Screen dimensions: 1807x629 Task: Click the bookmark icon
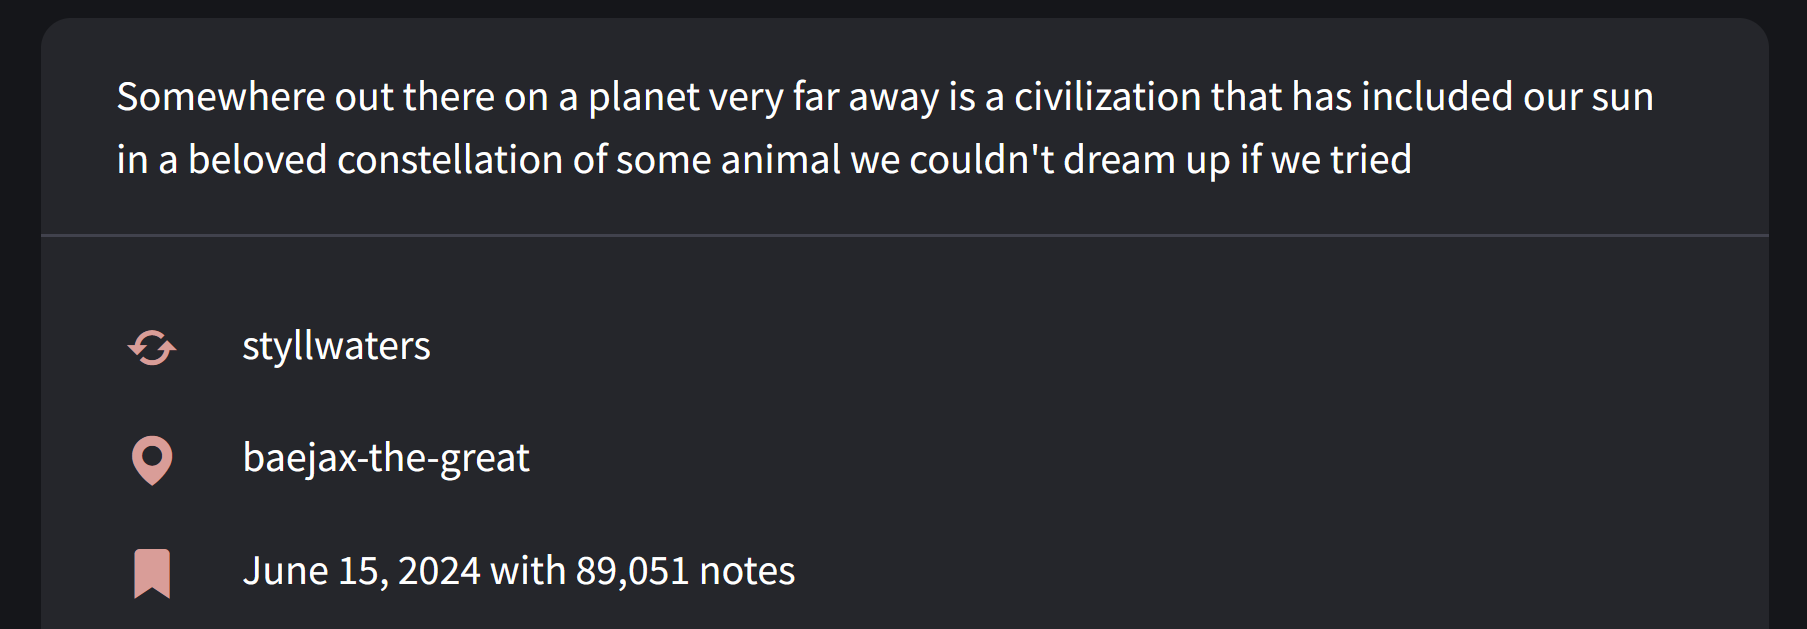point(152,572)
